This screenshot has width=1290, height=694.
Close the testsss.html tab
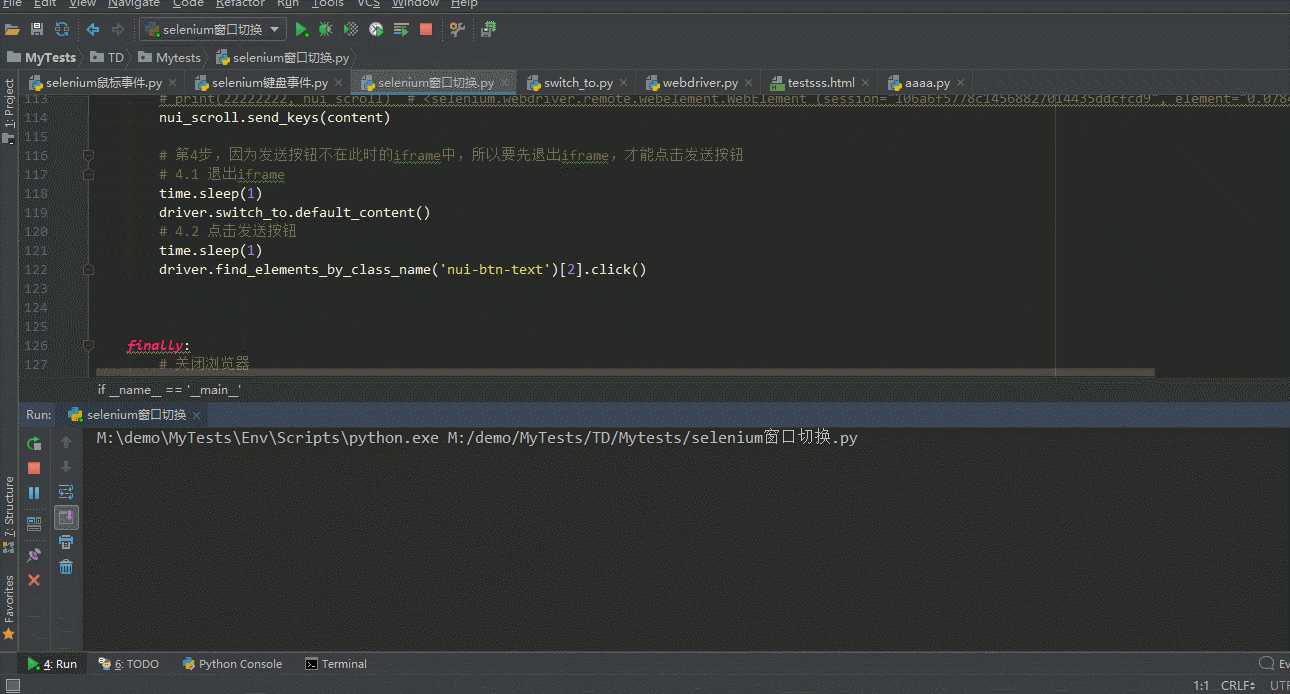point(865,83)
